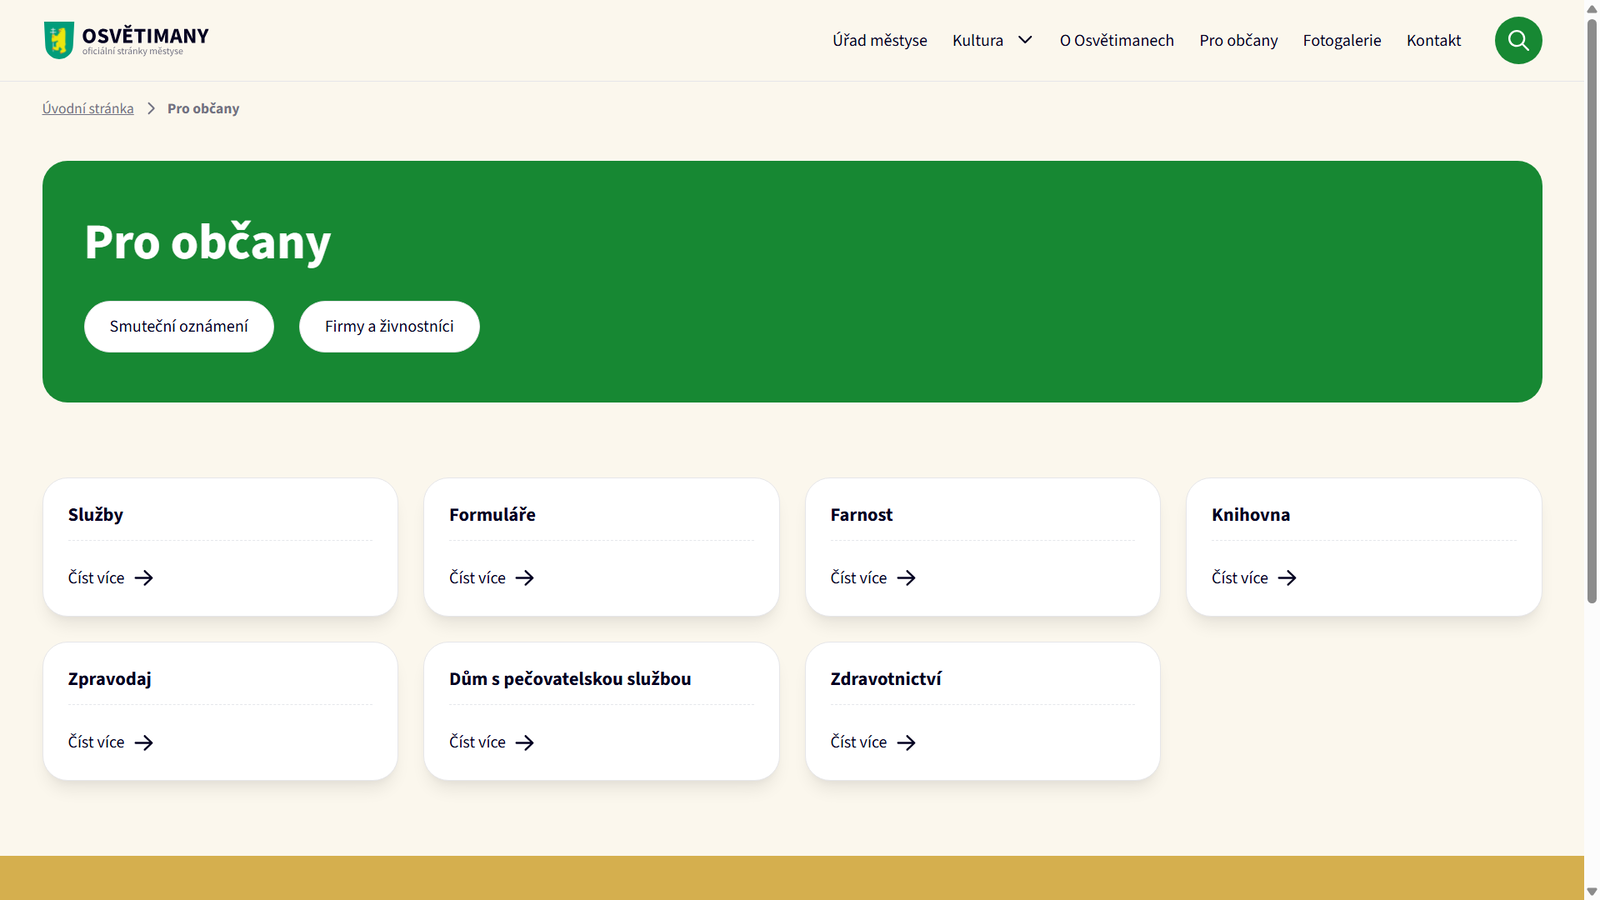Click Číst více under Dům s pečovatelskou službou

point(477,742)
